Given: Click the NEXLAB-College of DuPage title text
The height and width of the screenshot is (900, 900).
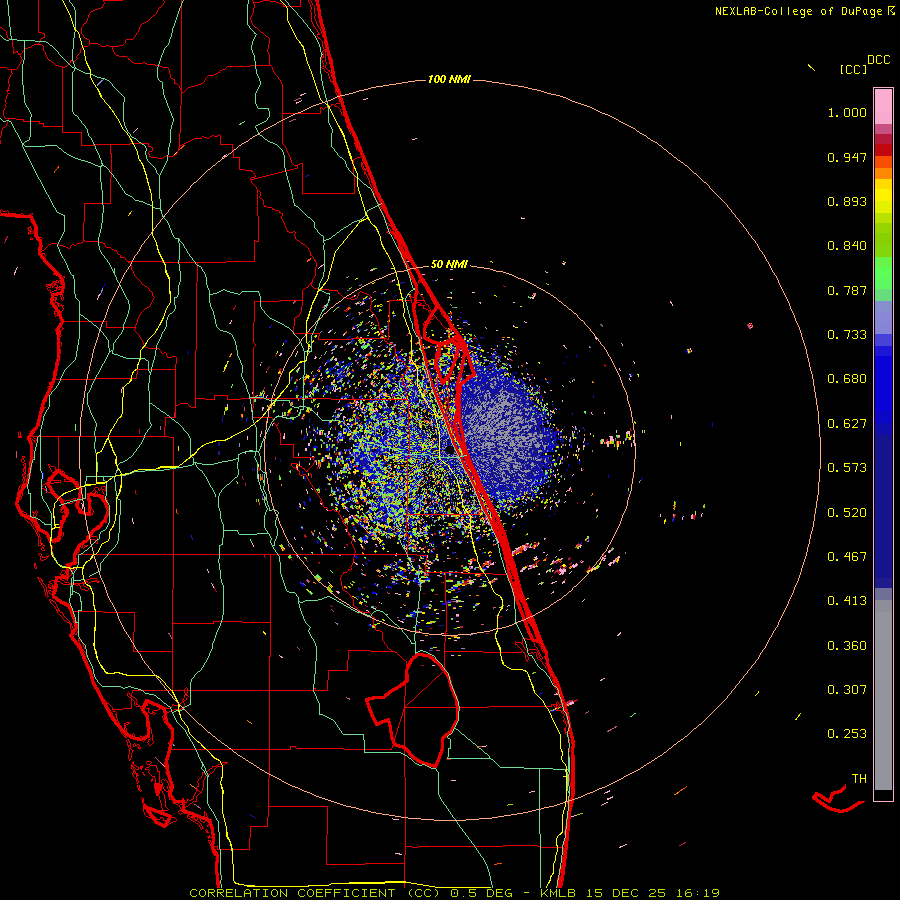Looking at the screenshot, I should pyautogui.click(x=798, y=11).
